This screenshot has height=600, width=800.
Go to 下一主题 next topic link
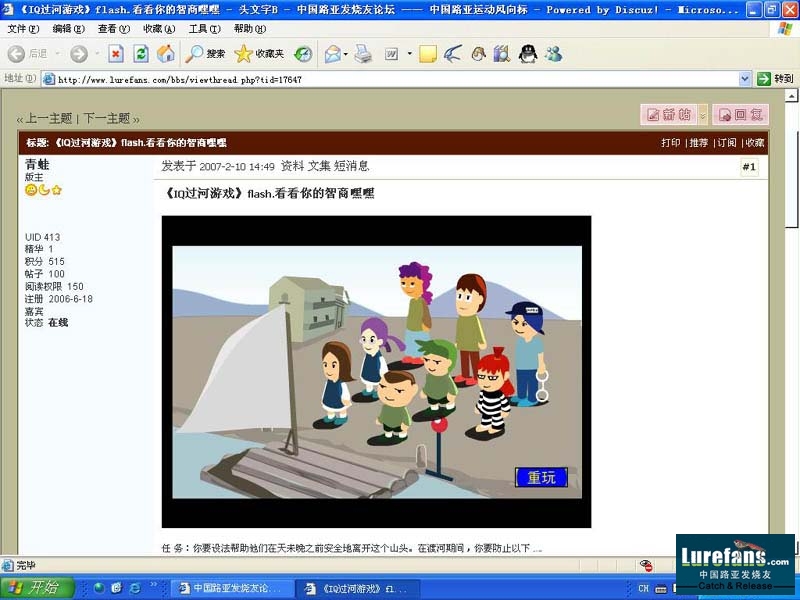[x=107, y=118]
